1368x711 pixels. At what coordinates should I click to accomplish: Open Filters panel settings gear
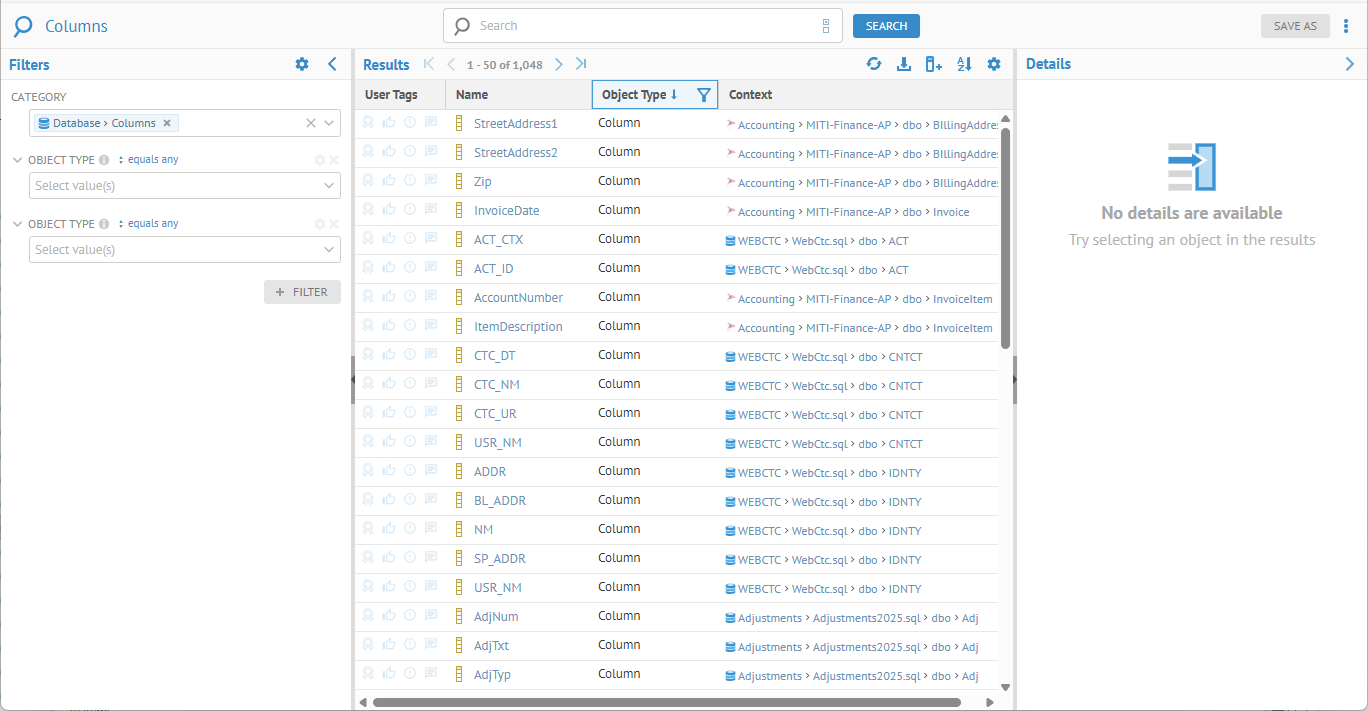pyautogui.click(x=302, y=64)
